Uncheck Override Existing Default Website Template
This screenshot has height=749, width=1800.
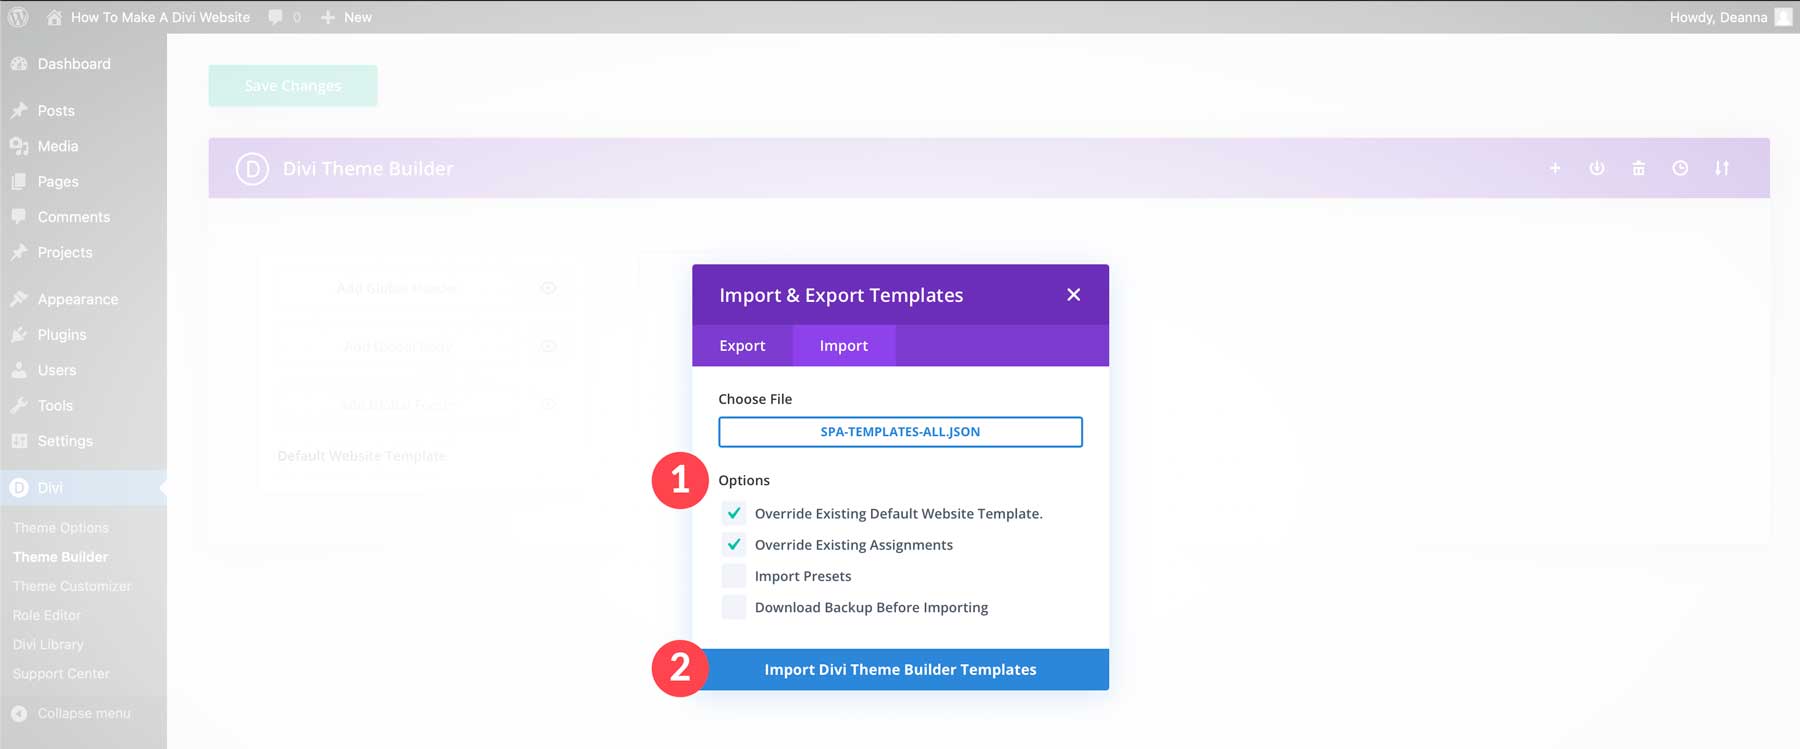pos(734,513)
